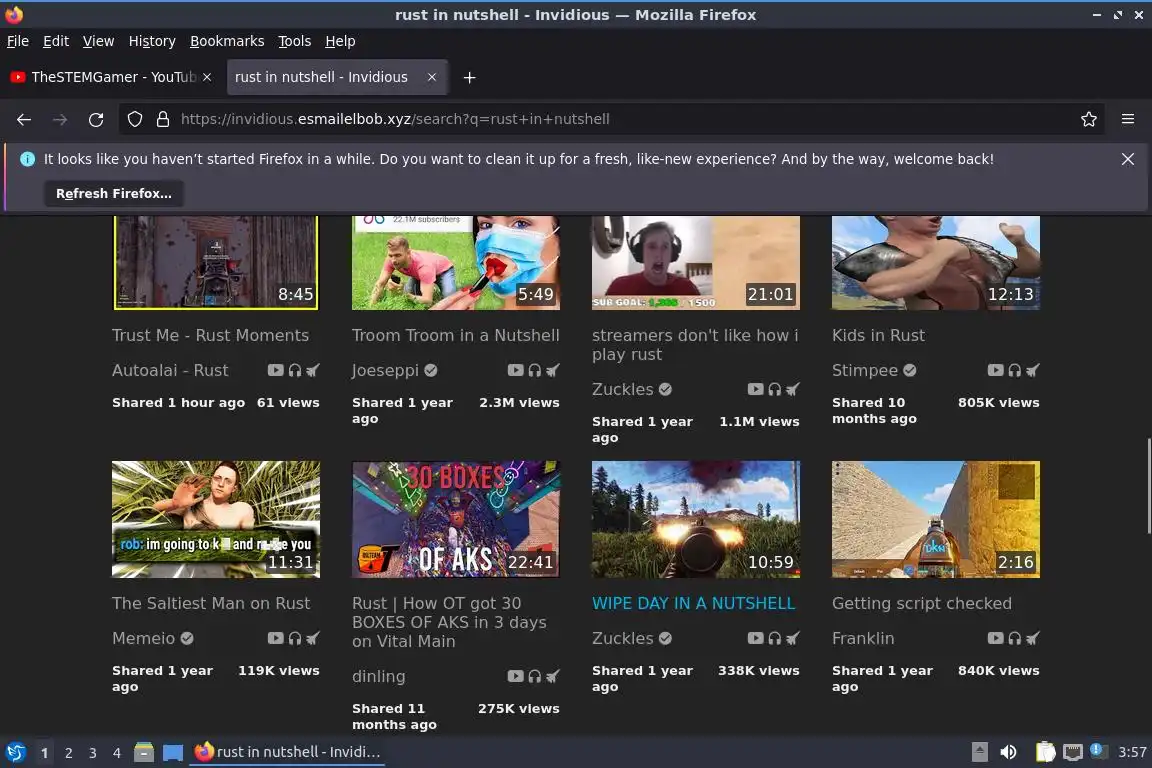Open the History menu
Image resolution: width=1152 pixels, height=768 pixels.
pos(152,41)
